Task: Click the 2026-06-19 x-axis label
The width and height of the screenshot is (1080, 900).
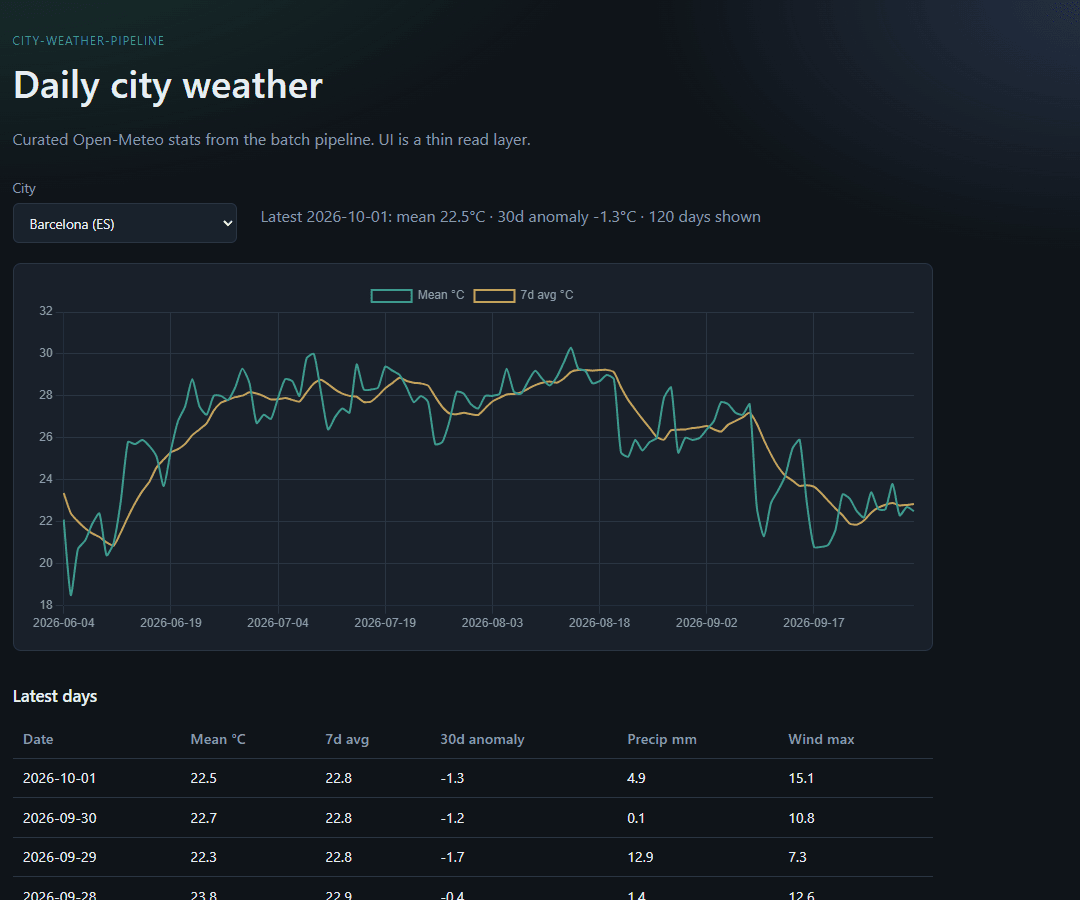Action: [171, 622]
